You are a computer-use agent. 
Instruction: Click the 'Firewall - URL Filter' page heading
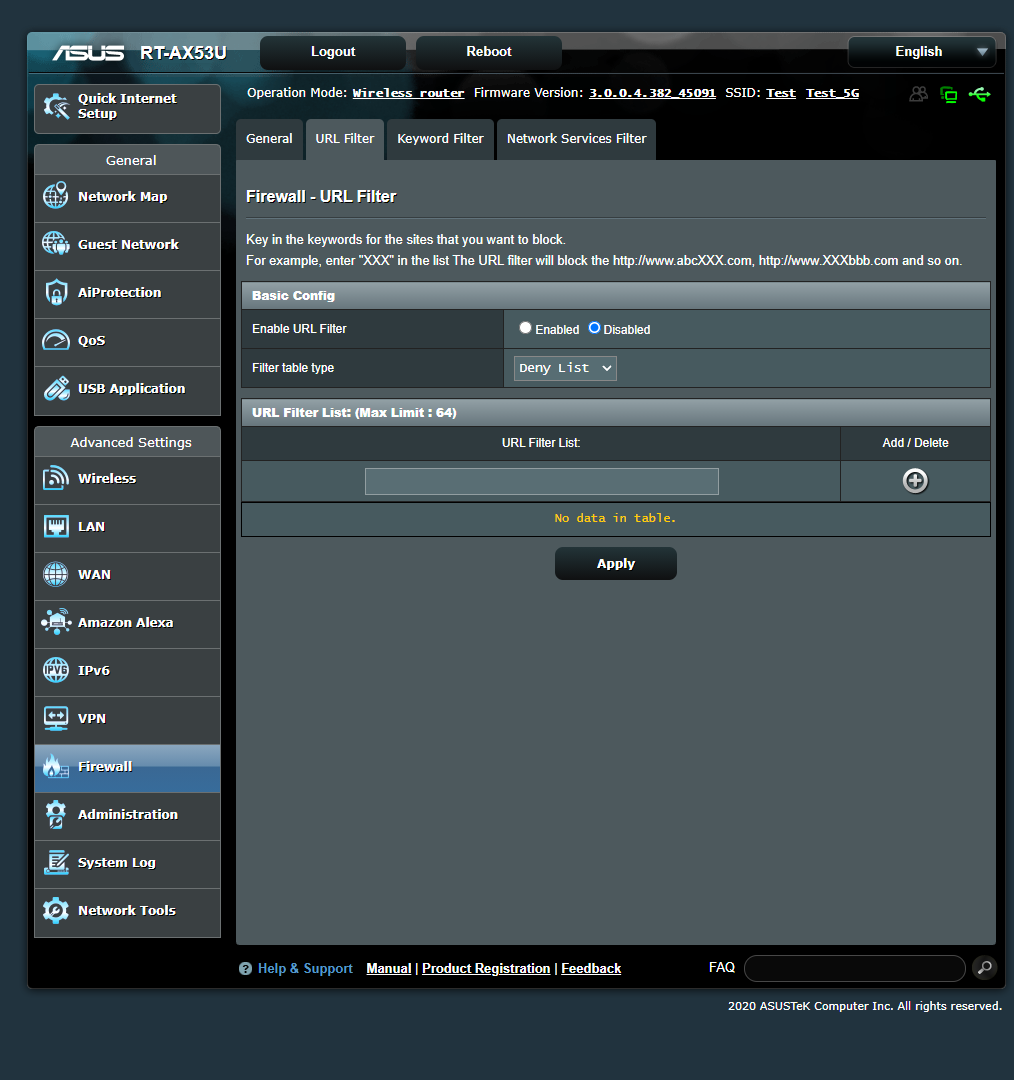[321, 196]
